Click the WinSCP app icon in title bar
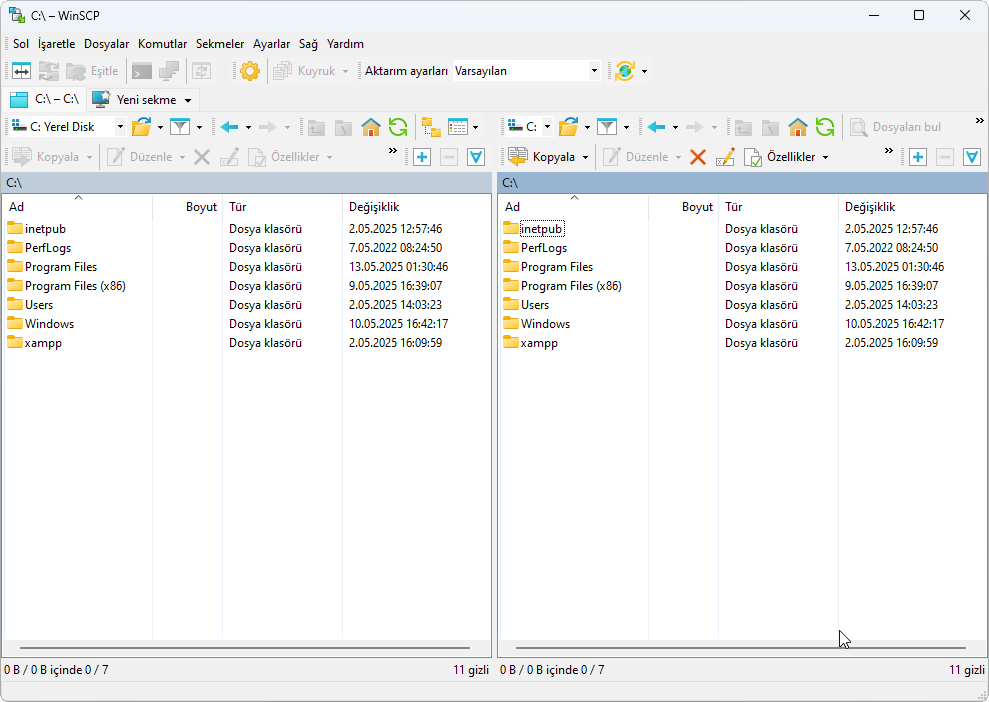 16,15
